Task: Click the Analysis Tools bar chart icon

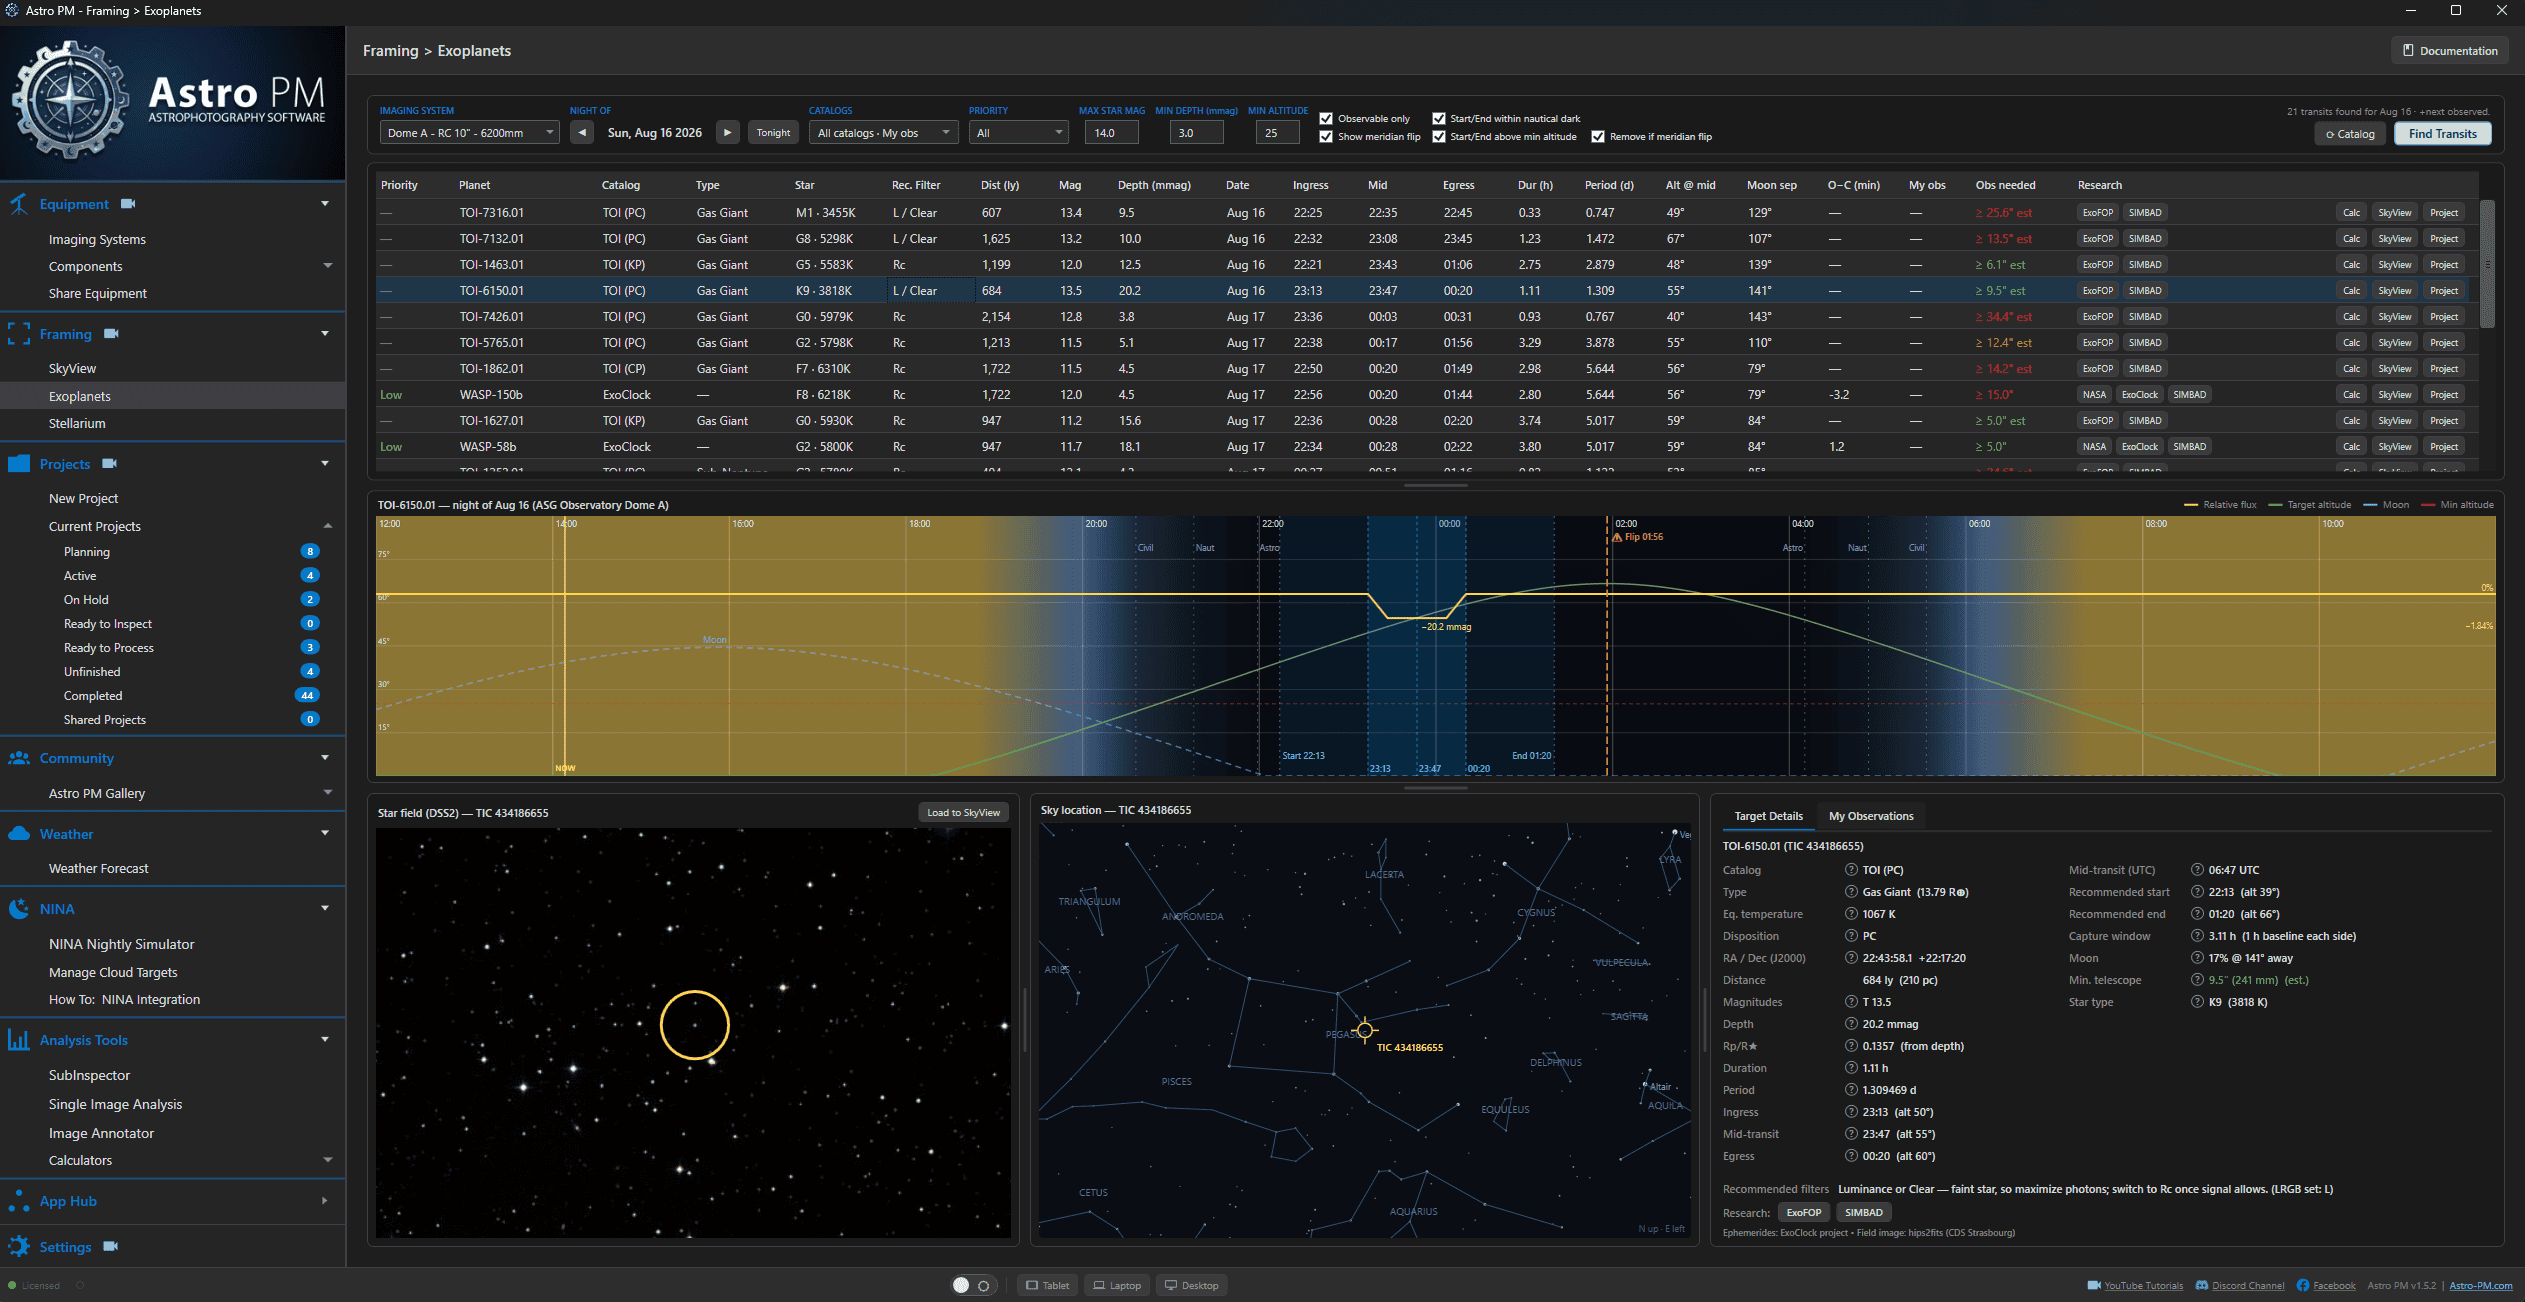Action: [19, 1040]
